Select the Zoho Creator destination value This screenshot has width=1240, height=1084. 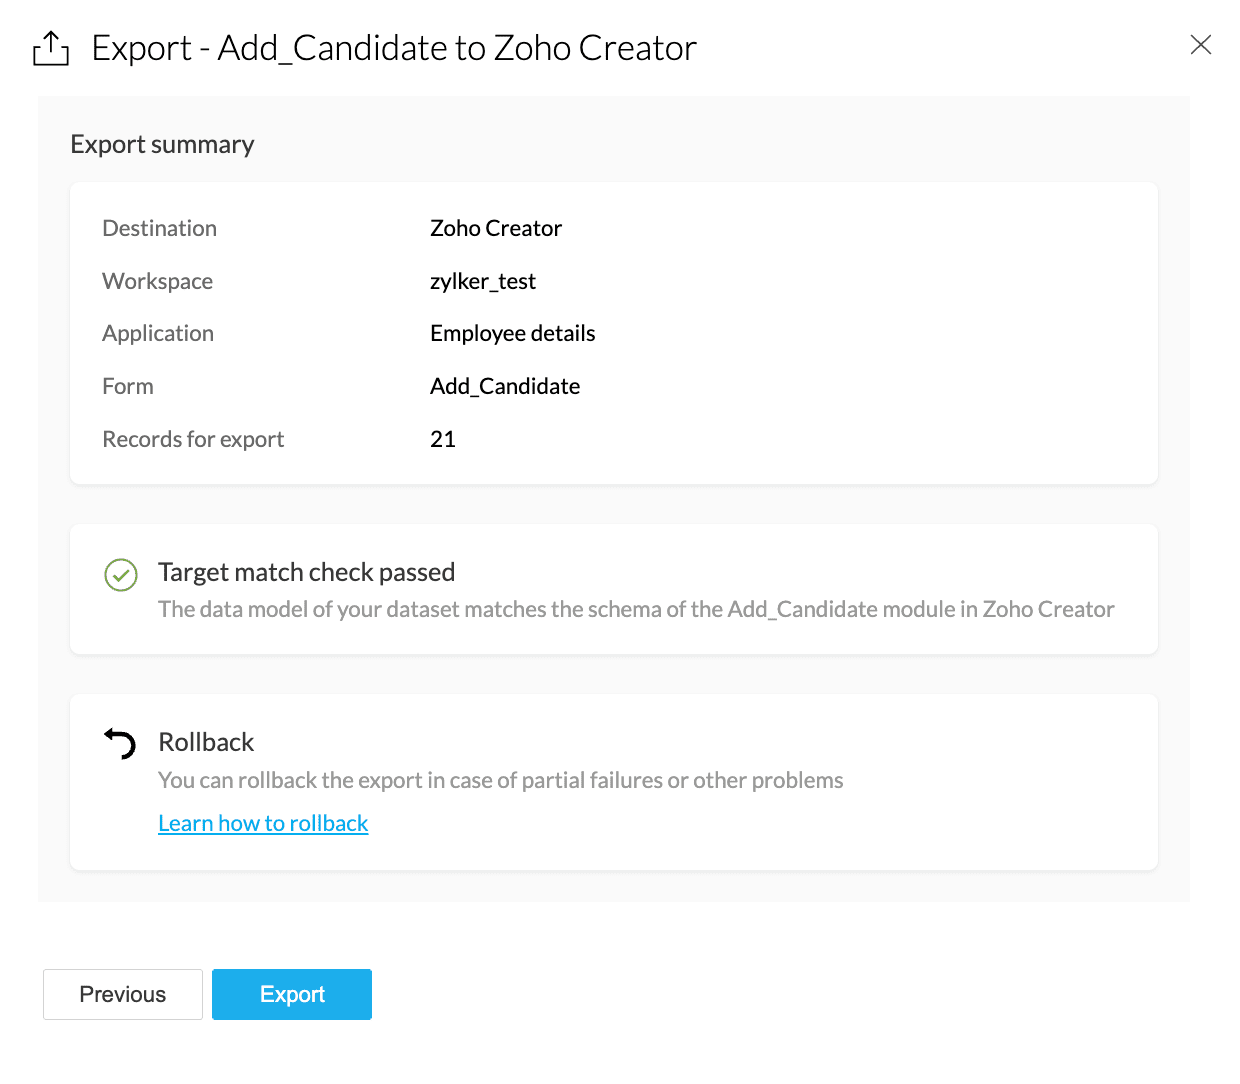495,228
